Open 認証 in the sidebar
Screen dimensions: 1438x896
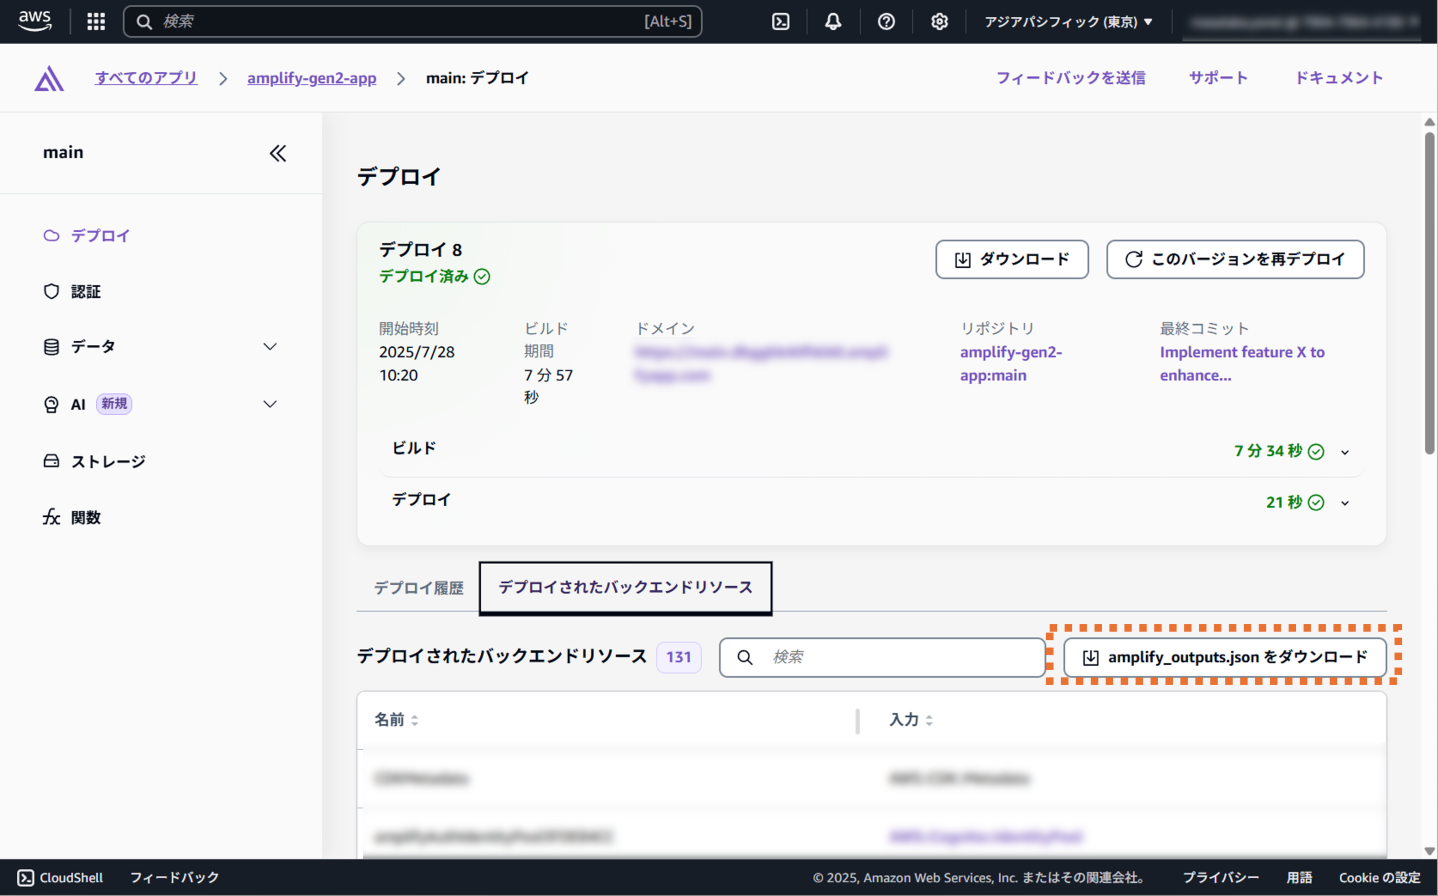coord(86,291)
